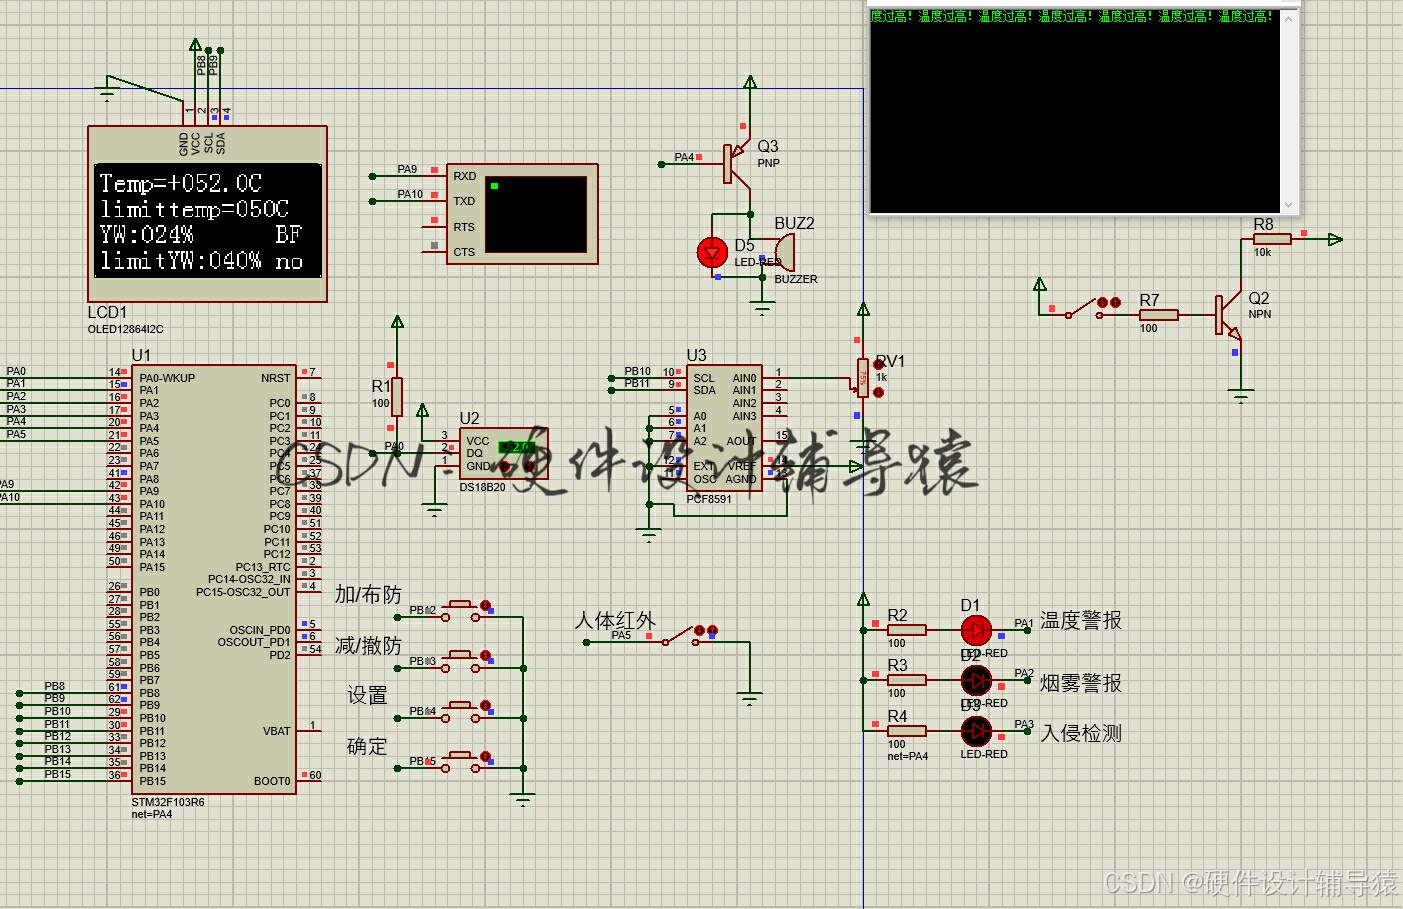Click the ground symbol under the Q2 transistor
The height and width of the screenshot is (909, 1403).
click(1241, 396)
